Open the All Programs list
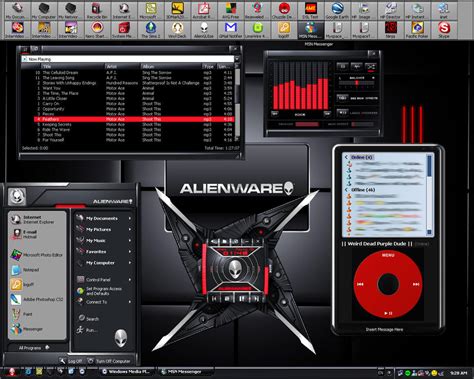The width and height of the screenshot is (474, 379). 34,348
